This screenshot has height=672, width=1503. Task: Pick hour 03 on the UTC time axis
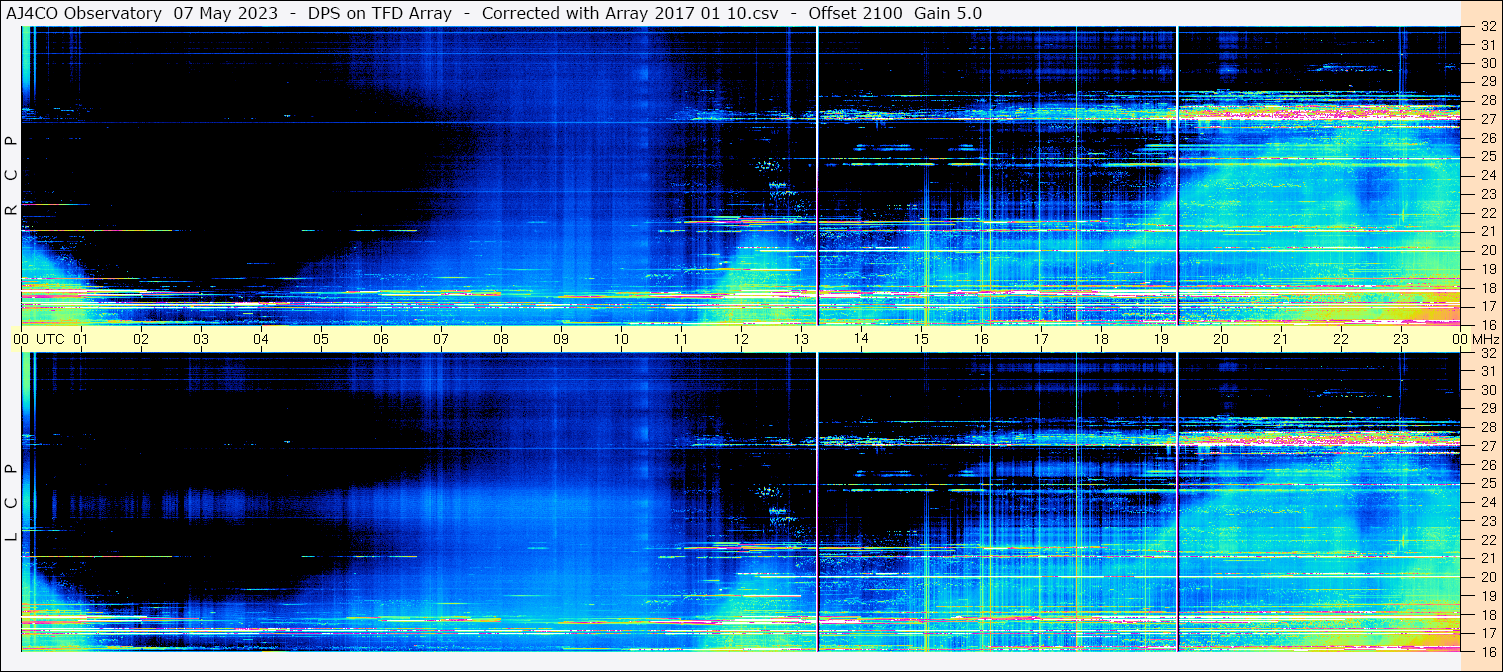tap(201, 339)
